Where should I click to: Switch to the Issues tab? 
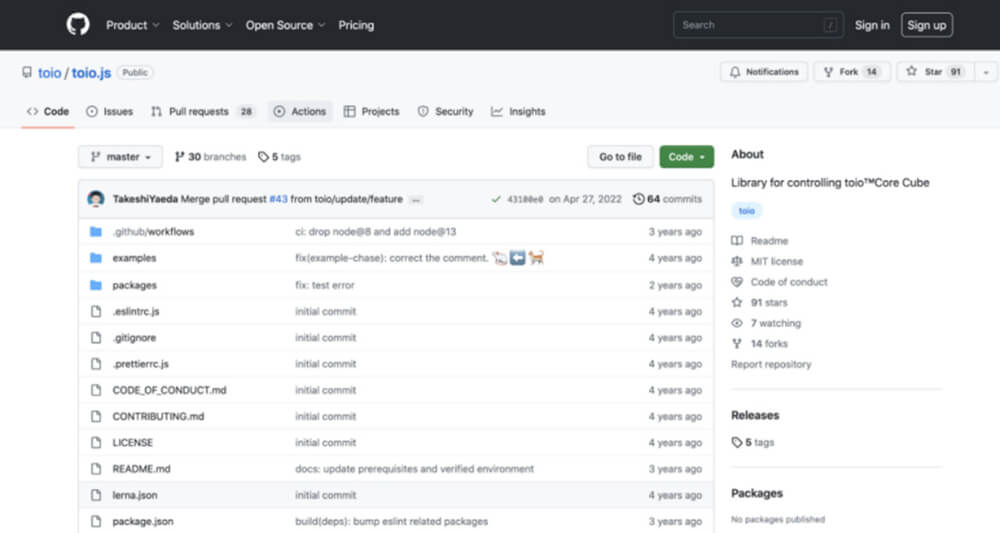coord(110,112)
